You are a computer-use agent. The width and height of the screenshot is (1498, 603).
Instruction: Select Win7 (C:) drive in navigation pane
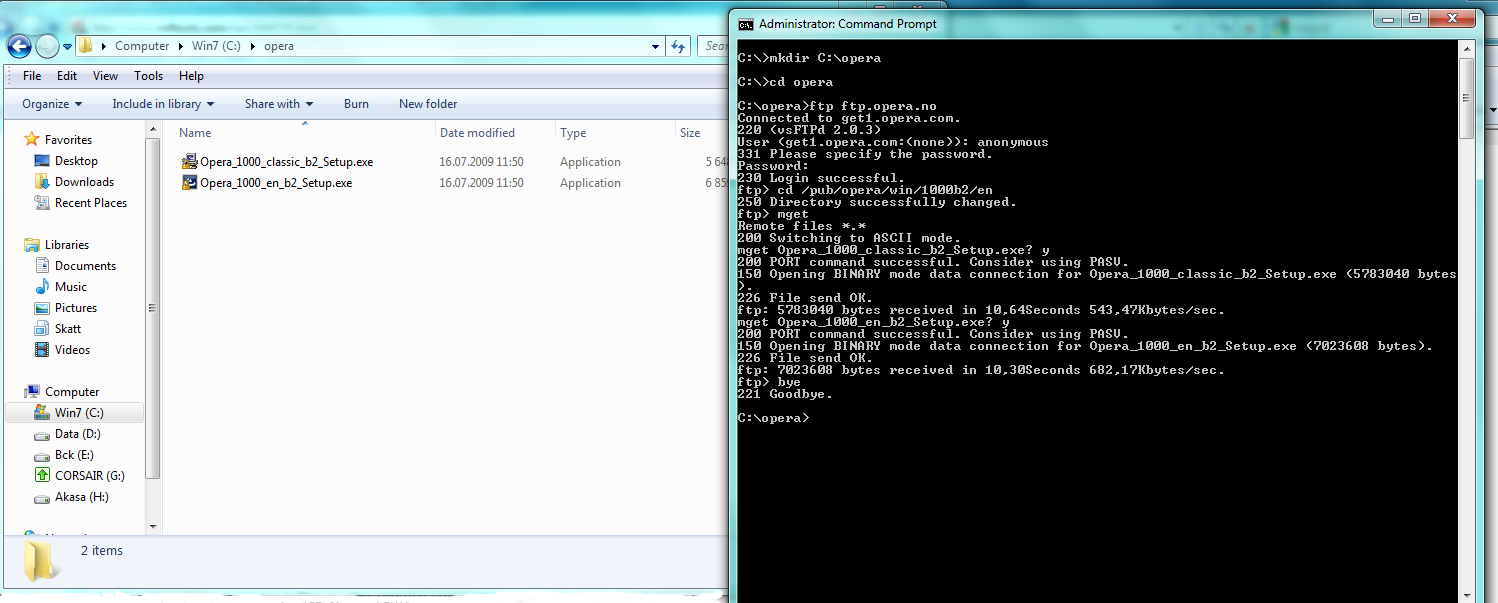79,413
